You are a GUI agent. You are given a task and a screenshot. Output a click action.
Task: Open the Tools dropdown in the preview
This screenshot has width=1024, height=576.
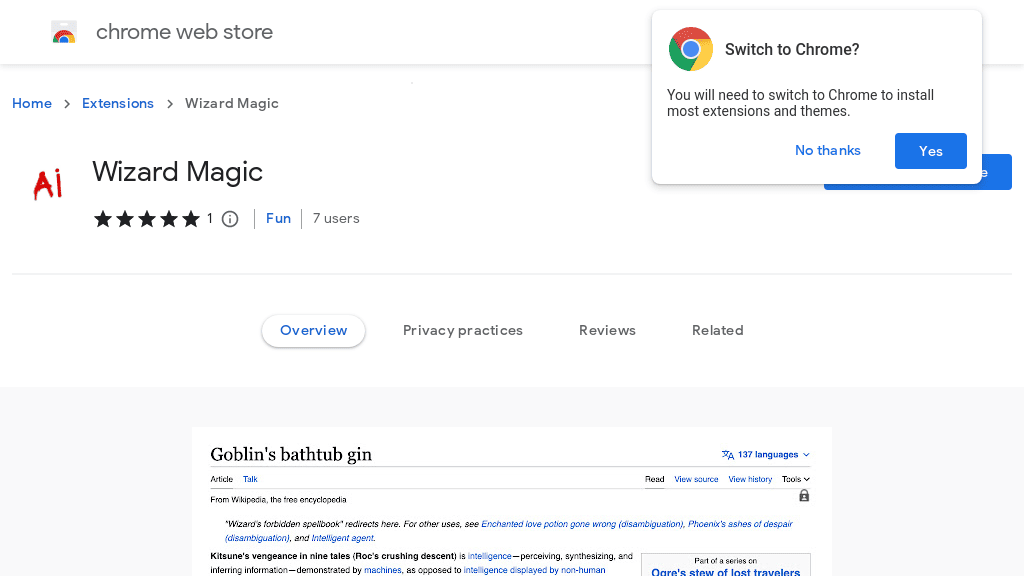(795, 479)
